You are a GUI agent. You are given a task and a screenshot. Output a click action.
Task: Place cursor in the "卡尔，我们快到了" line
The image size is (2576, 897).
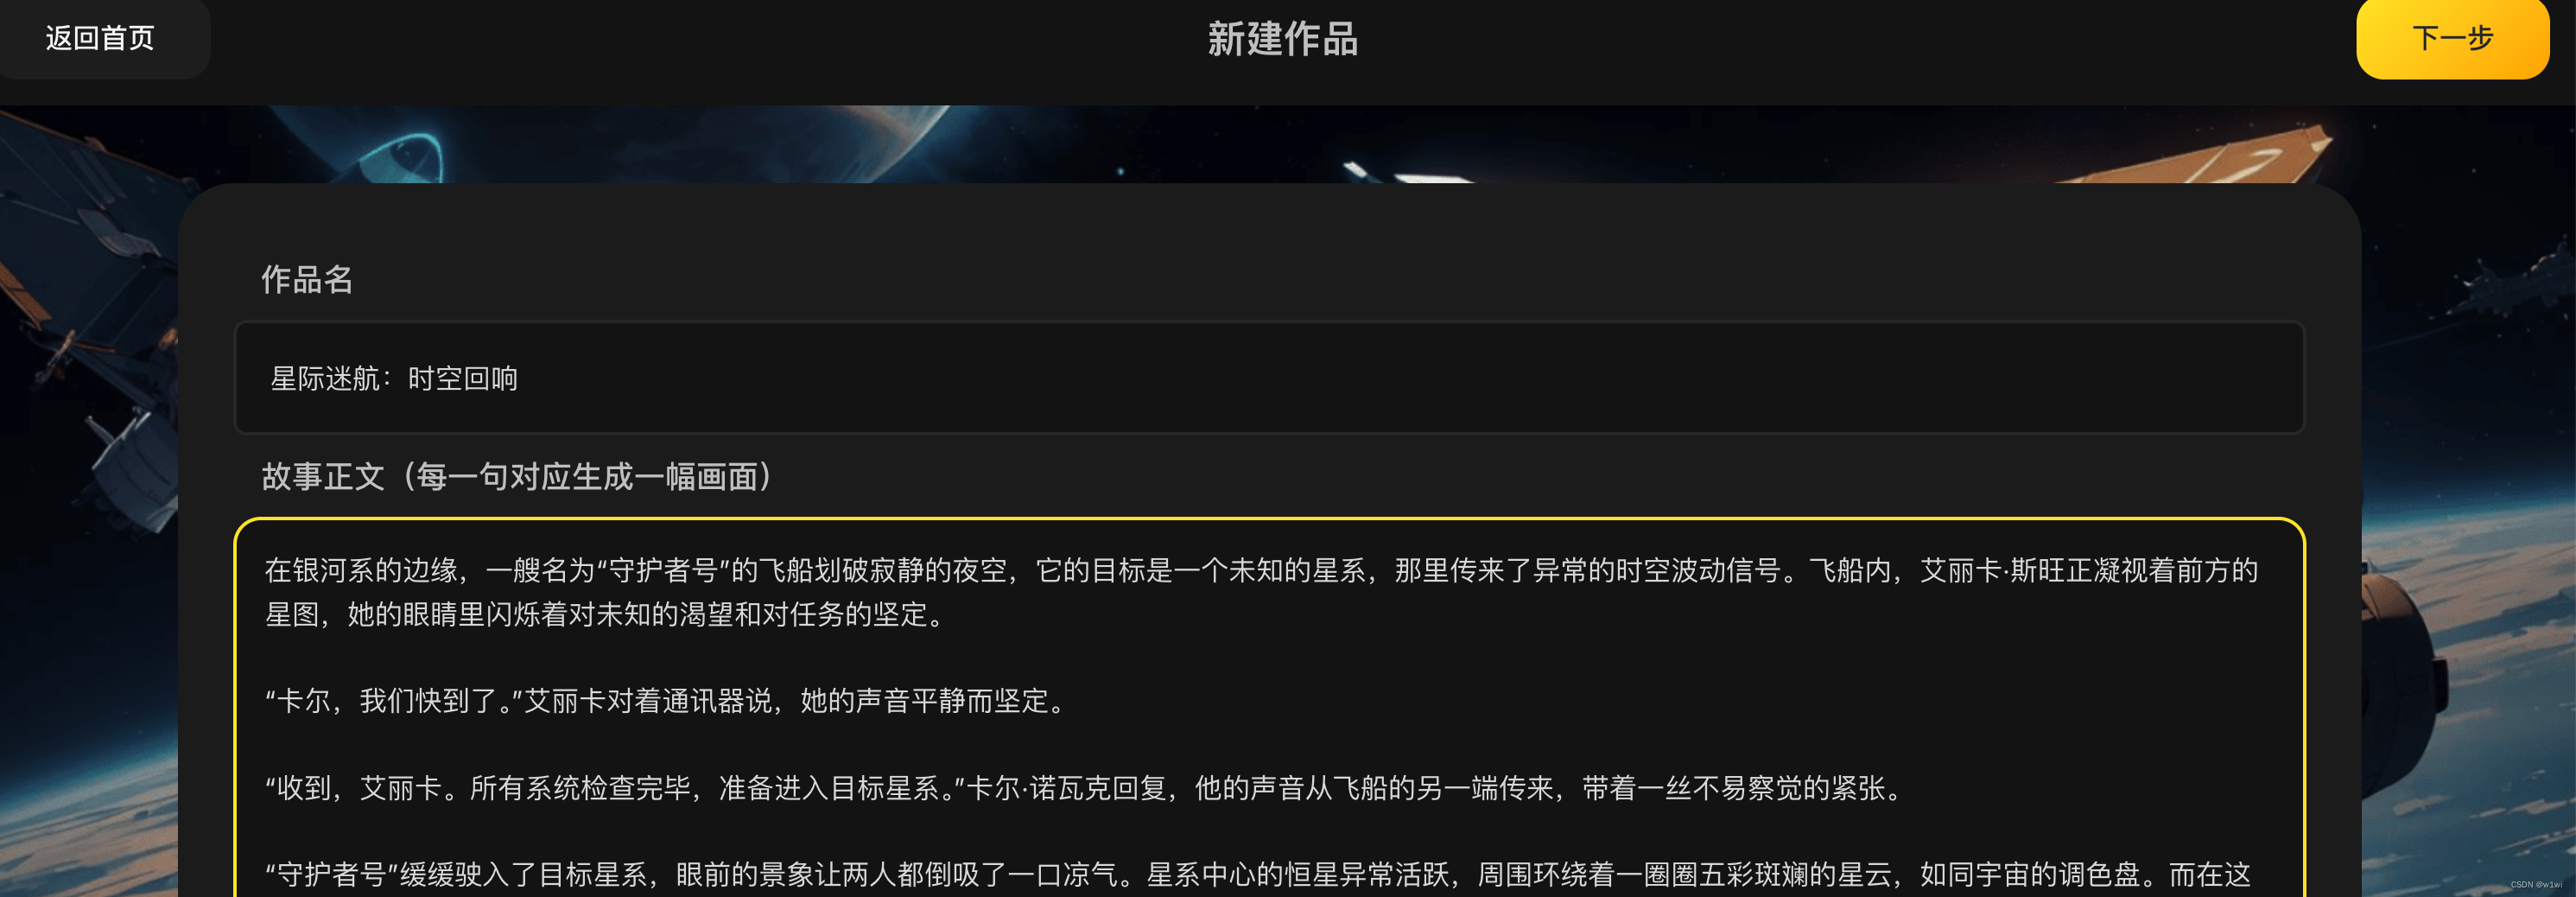667,701
